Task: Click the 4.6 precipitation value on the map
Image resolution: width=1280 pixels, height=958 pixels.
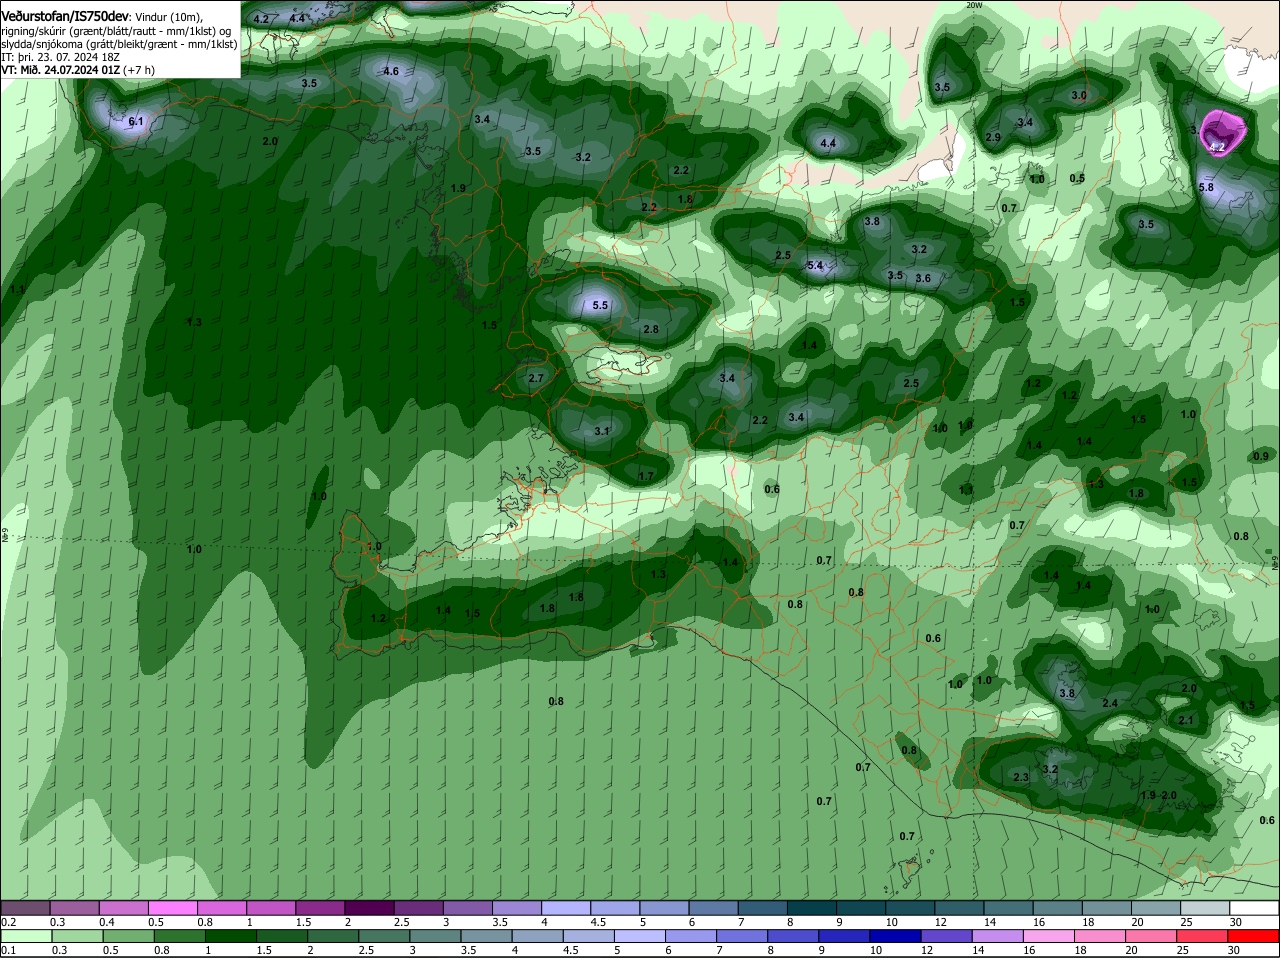Action: 391,71
